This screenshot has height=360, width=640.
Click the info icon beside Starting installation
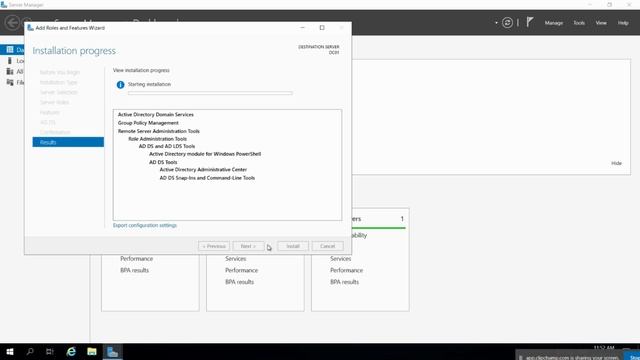click(120, 85)
